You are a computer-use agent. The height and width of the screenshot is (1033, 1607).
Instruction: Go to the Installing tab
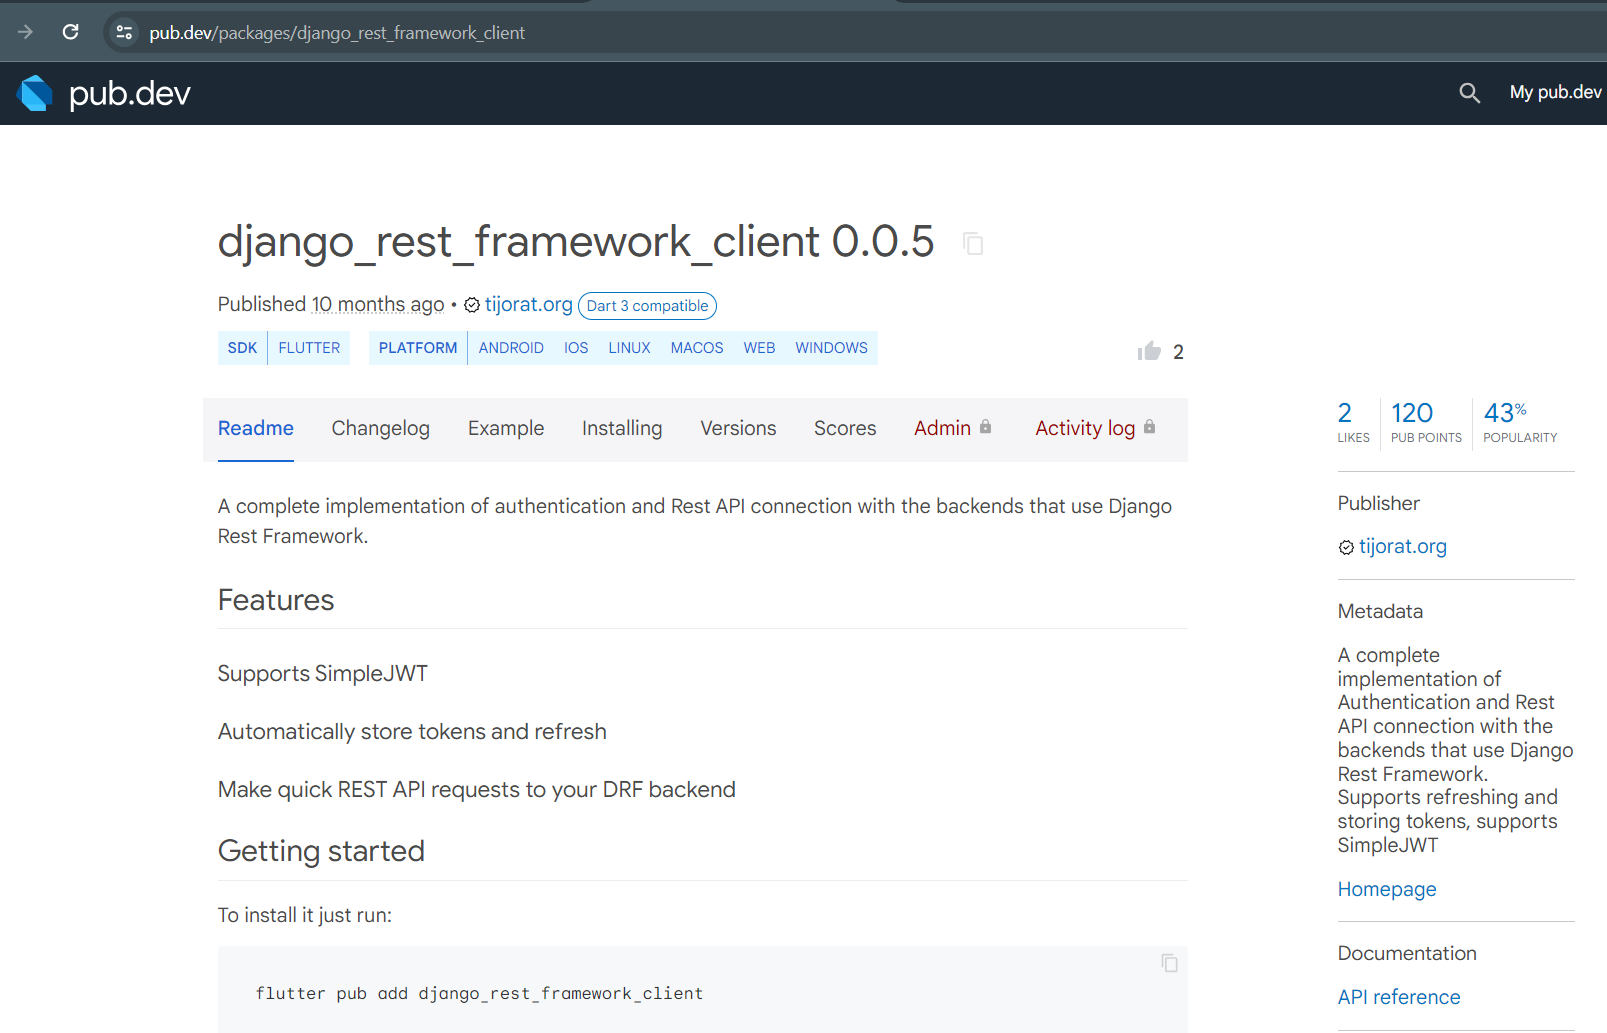[622, 428]
